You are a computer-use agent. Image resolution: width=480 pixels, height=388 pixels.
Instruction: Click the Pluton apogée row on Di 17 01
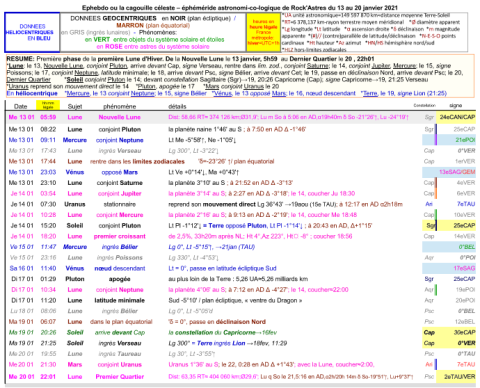tap(240, 279)
